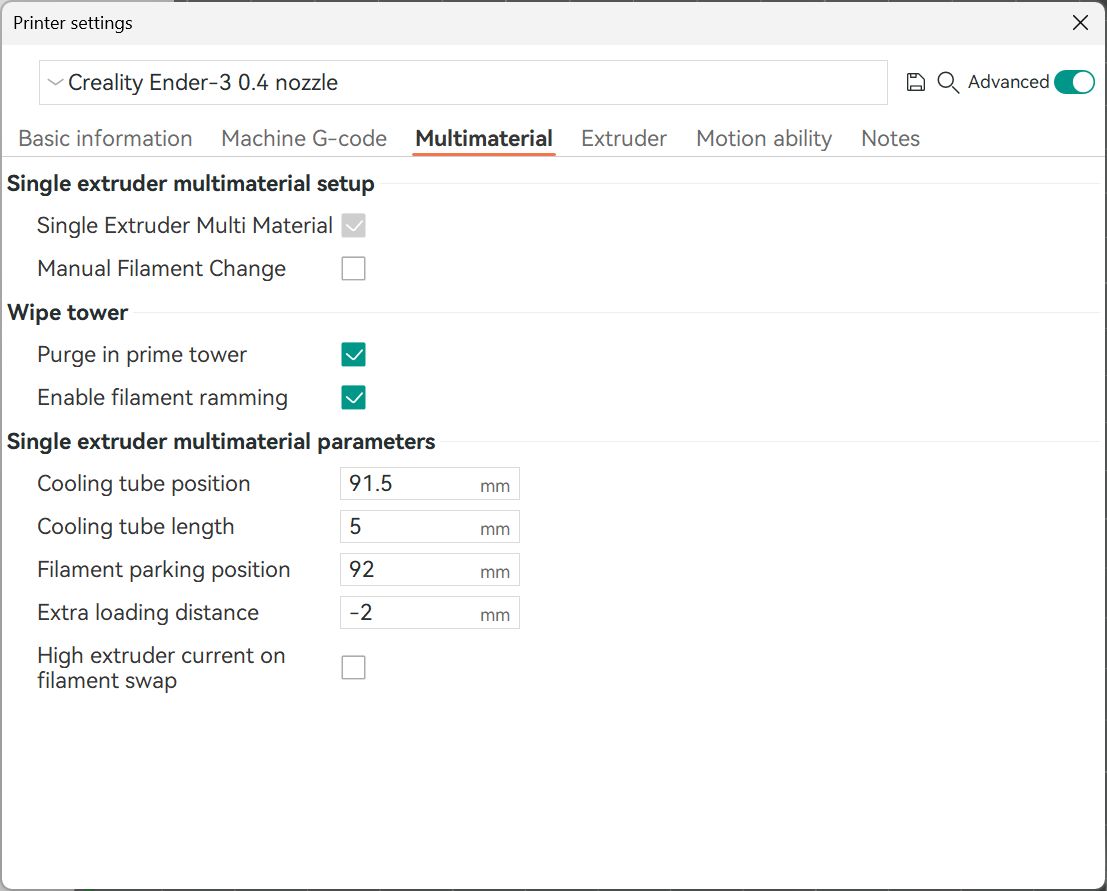Toggle the Advanced mode switch off
Viewport: 1107px width, 891px height.
coord(1074,83)
